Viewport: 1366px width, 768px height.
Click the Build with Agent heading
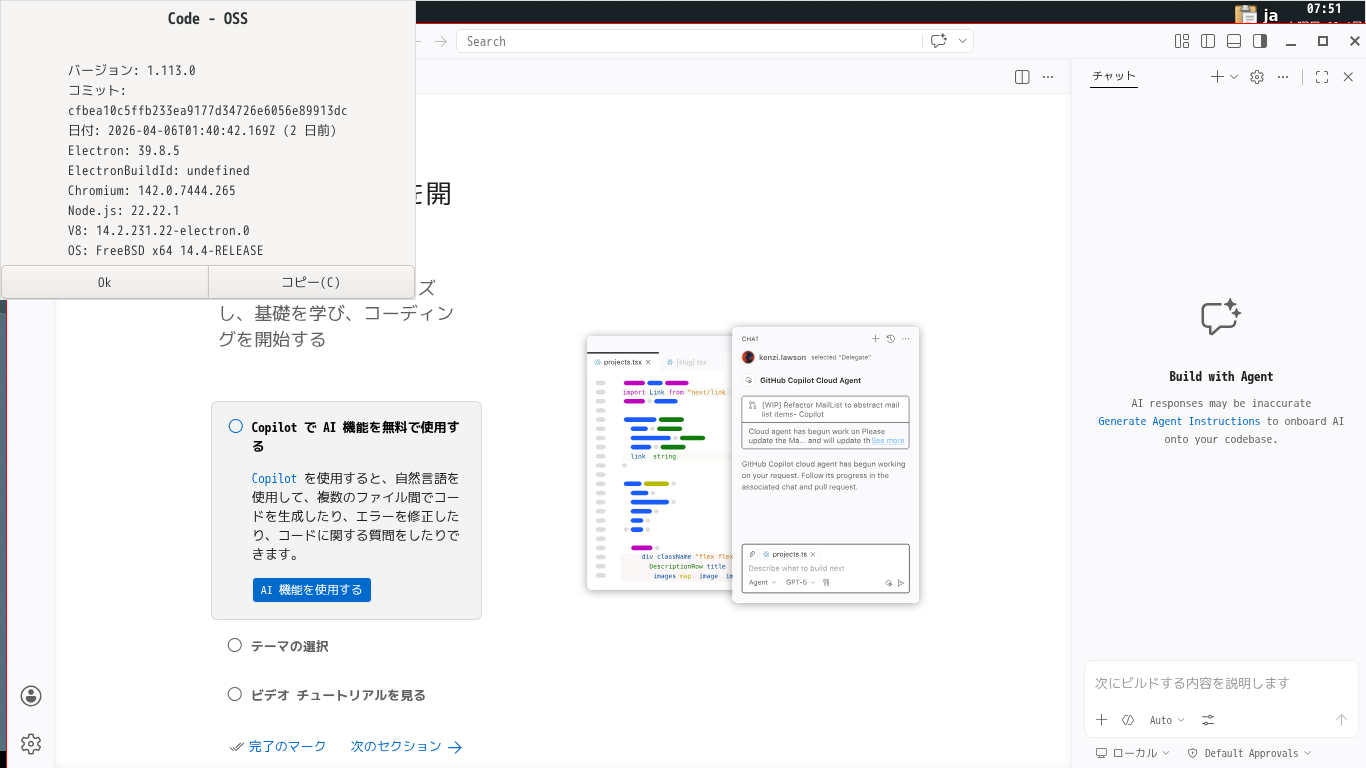pyautogui.click(x=1221, y=377)
